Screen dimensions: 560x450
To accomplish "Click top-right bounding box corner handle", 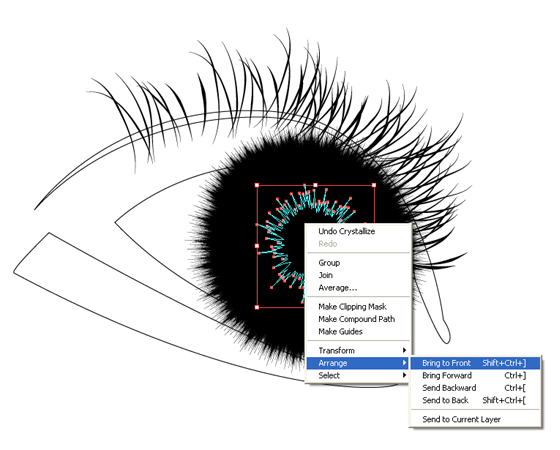I will pos(374,185).
